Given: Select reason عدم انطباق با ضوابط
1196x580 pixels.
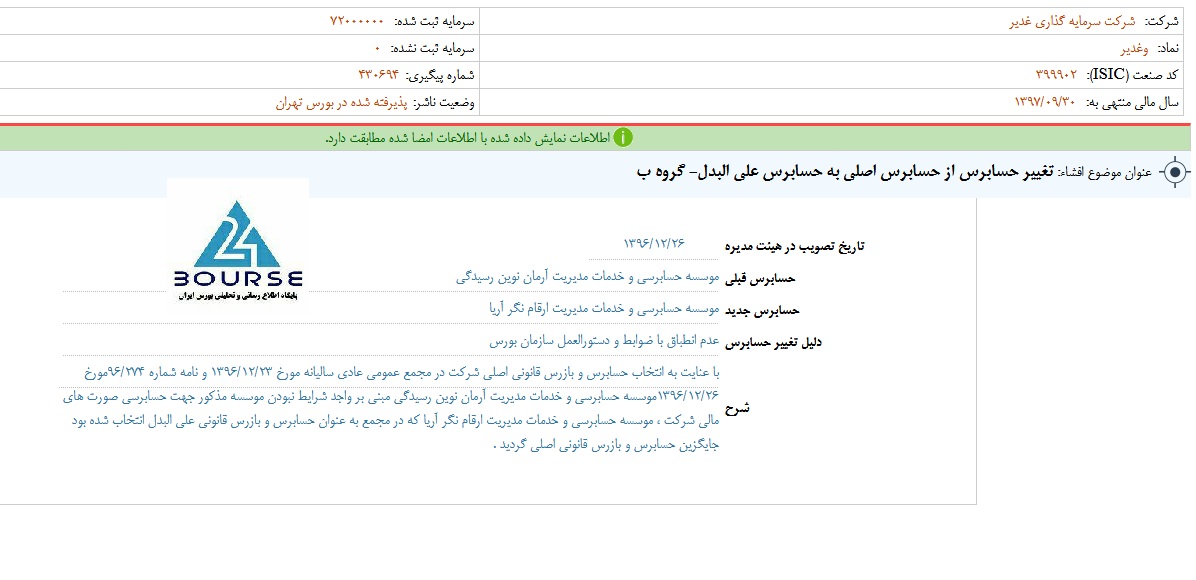Looking at the screenshot, I should [x=604, y=341].
